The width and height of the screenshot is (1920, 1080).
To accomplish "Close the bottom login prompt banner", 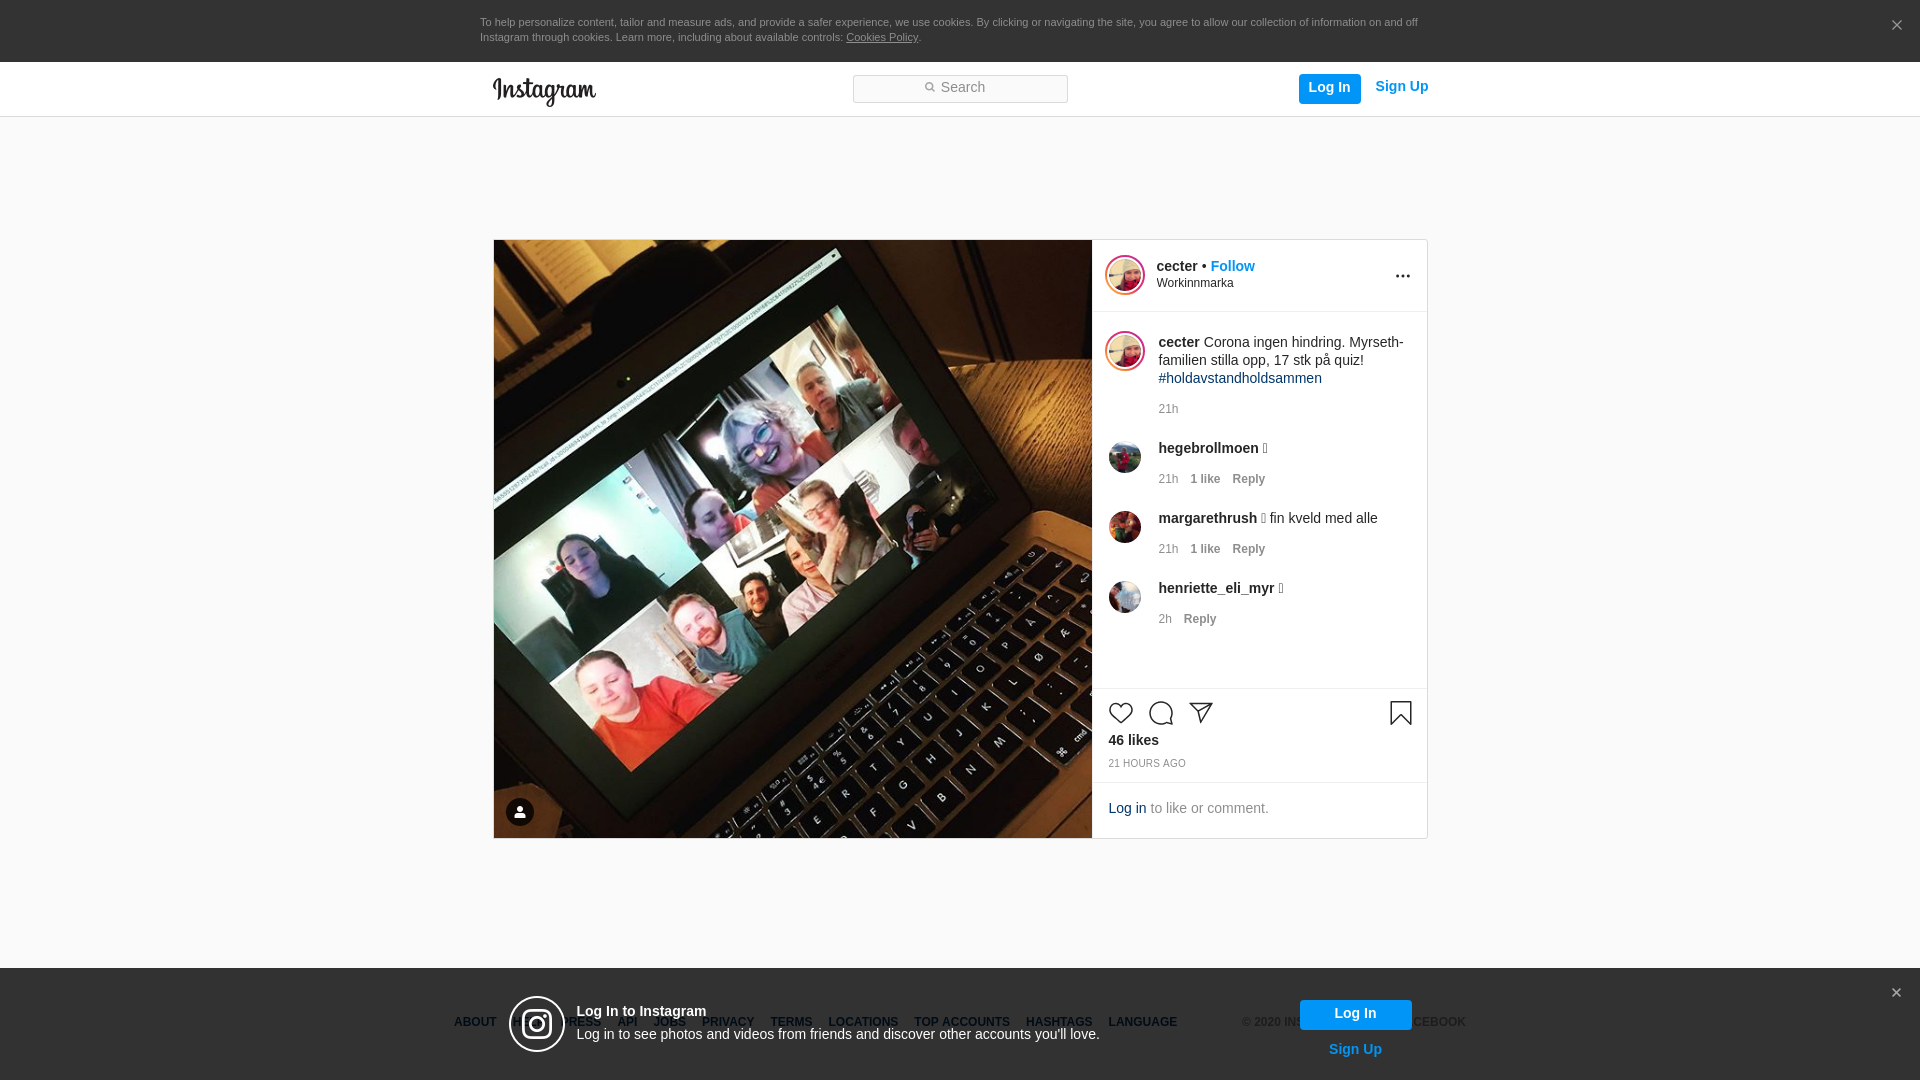I will [1895, 993].
